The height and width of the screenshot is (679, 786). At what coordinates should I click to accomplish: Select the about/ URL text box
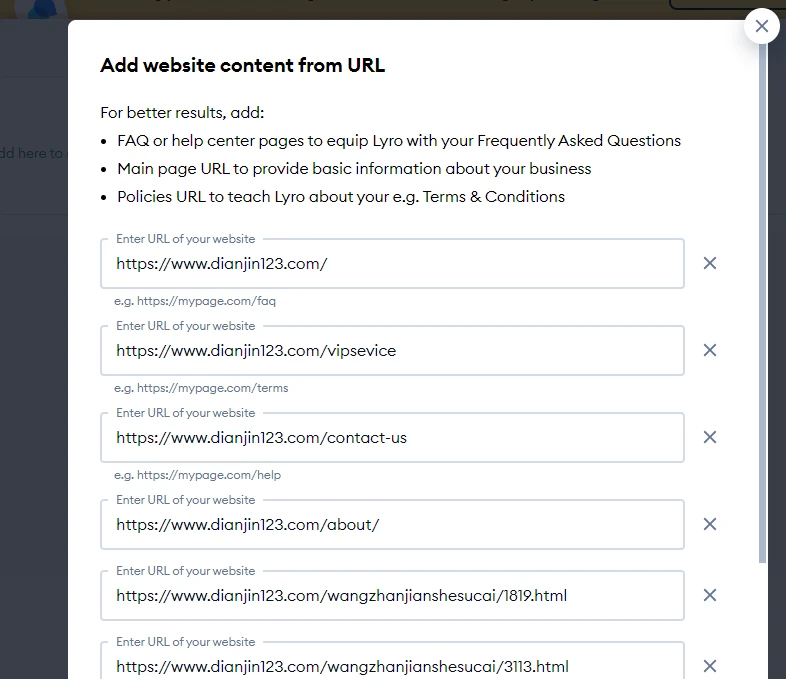pos(392,525)
